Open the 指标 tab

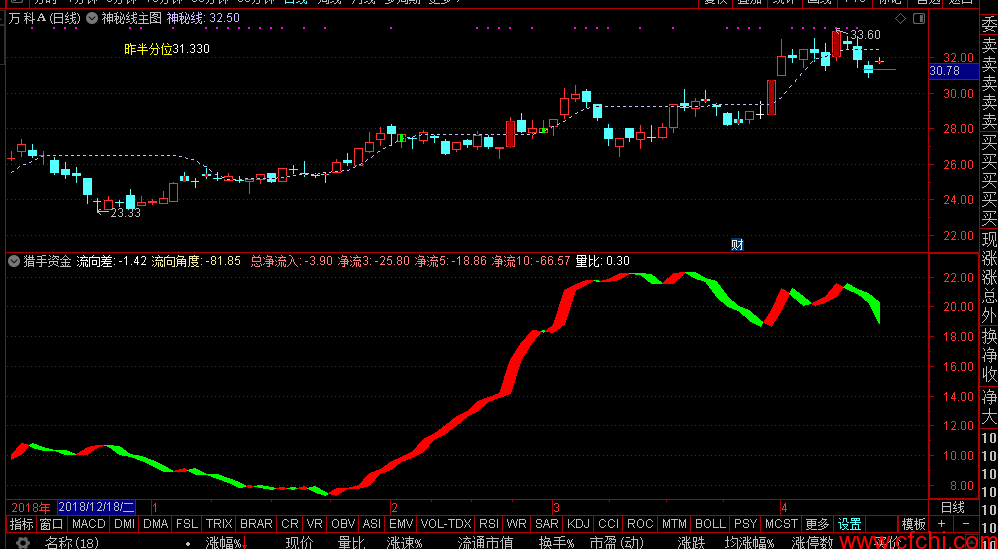tap(22, 524)
